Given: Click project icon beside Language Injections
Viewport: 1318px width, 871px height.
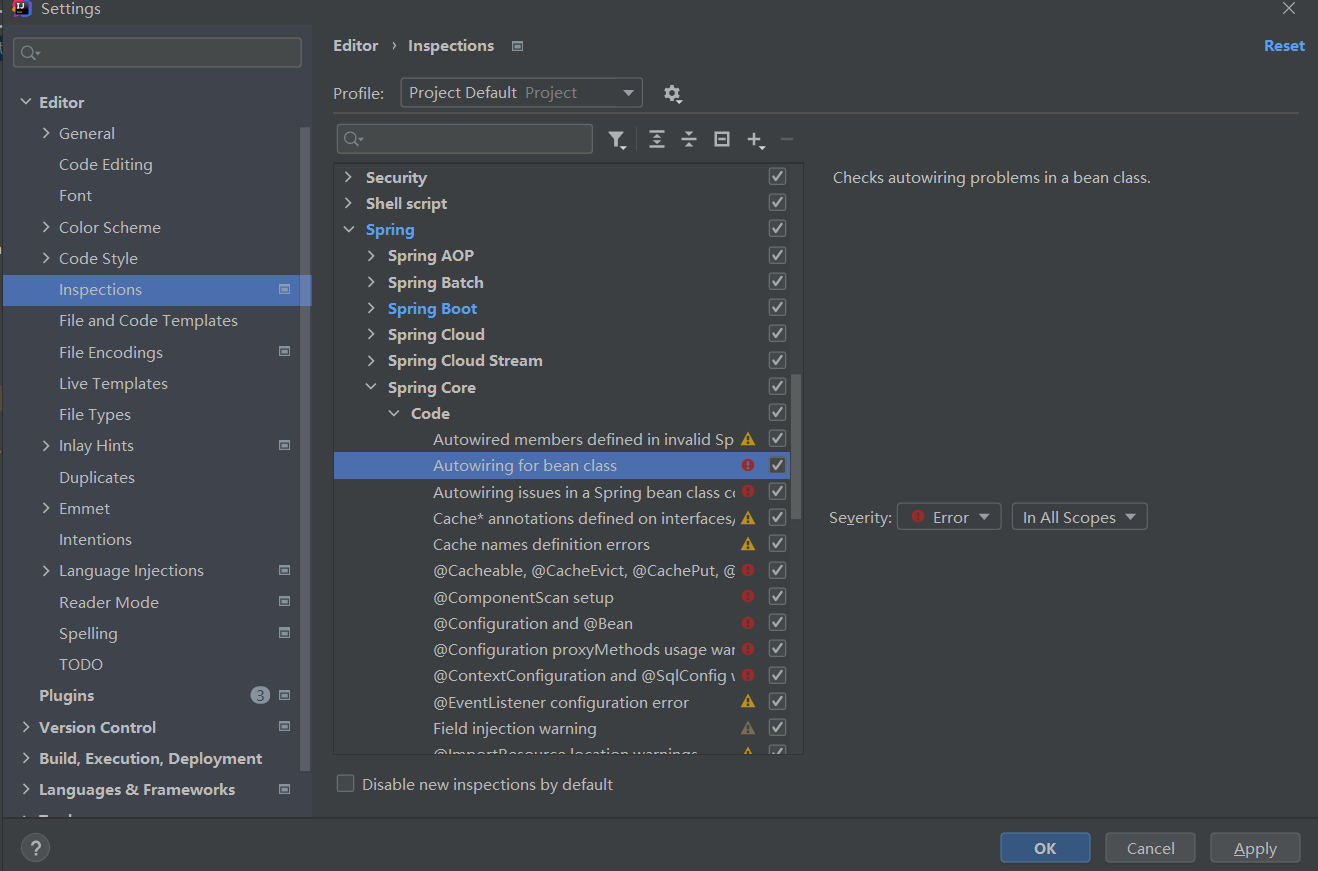Looking at the screenshot, I should (x=285, y=570).
